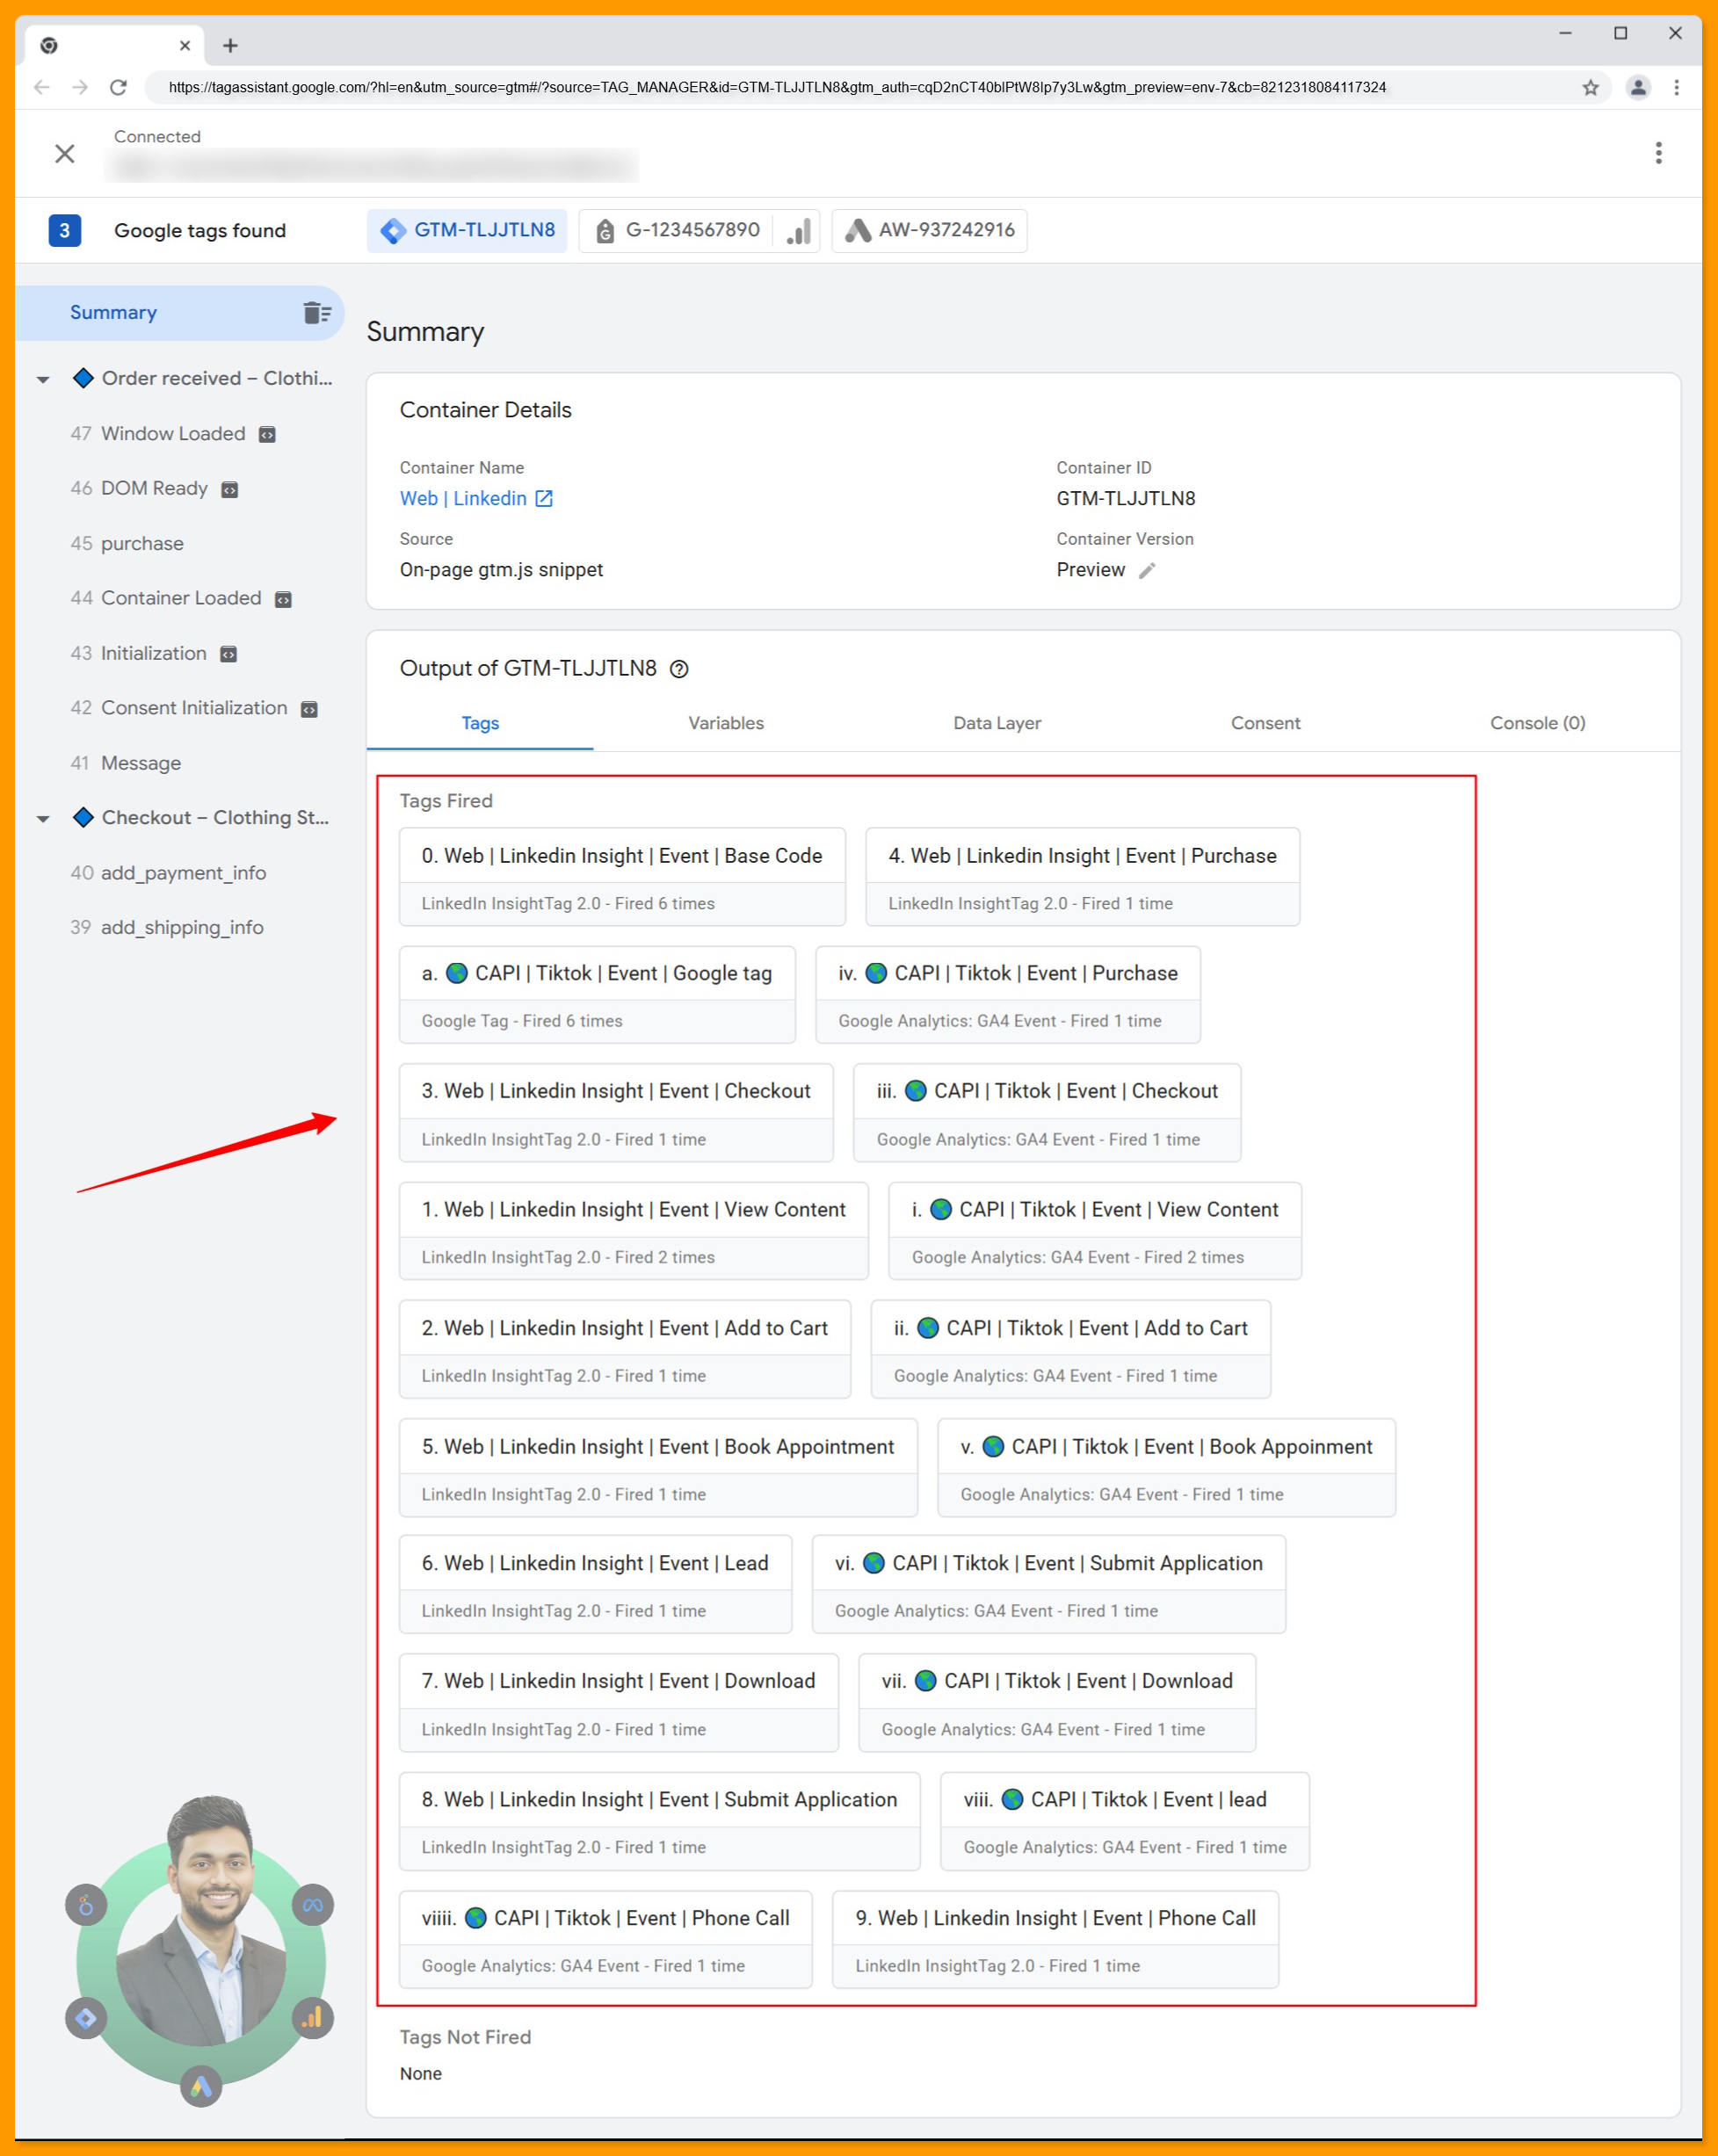
Task: Open the three-dot overflow menu at top right
Action: [x=1658, y=152]
